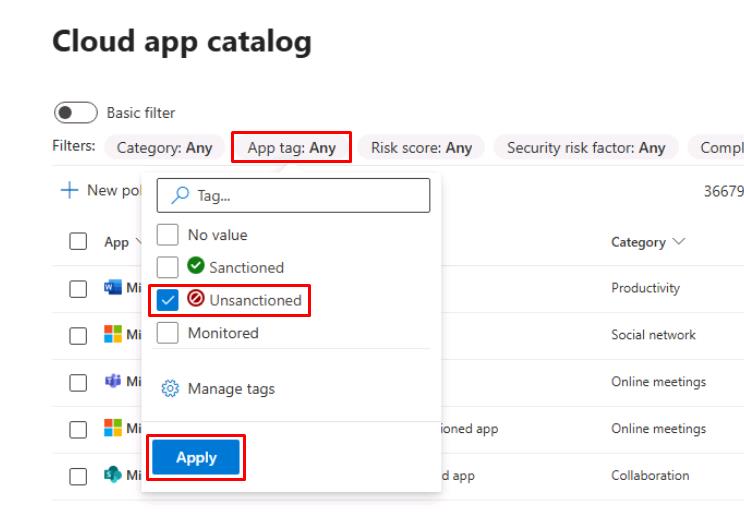Toggle the Basic filter switch
Screen dimensions: 744x512
[75, 113]
